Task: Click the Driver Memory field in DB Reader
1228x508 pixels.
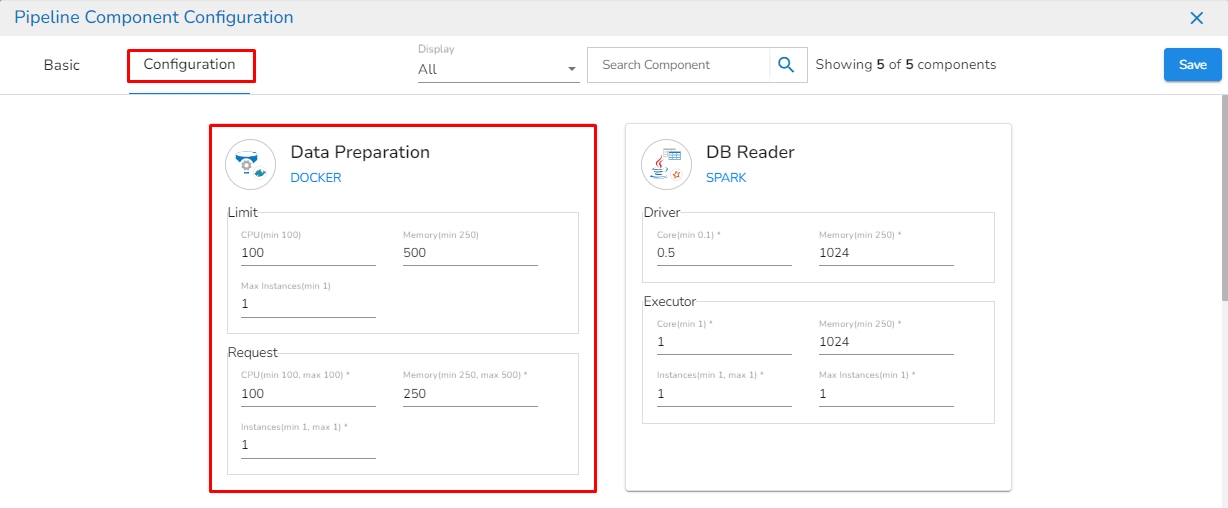Action: (x=886, y=253)
